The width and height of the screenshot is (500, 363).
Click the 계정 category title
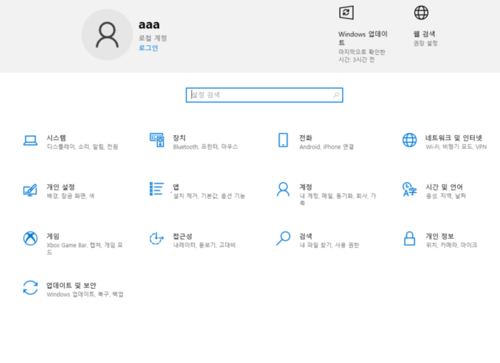(306, 187)
